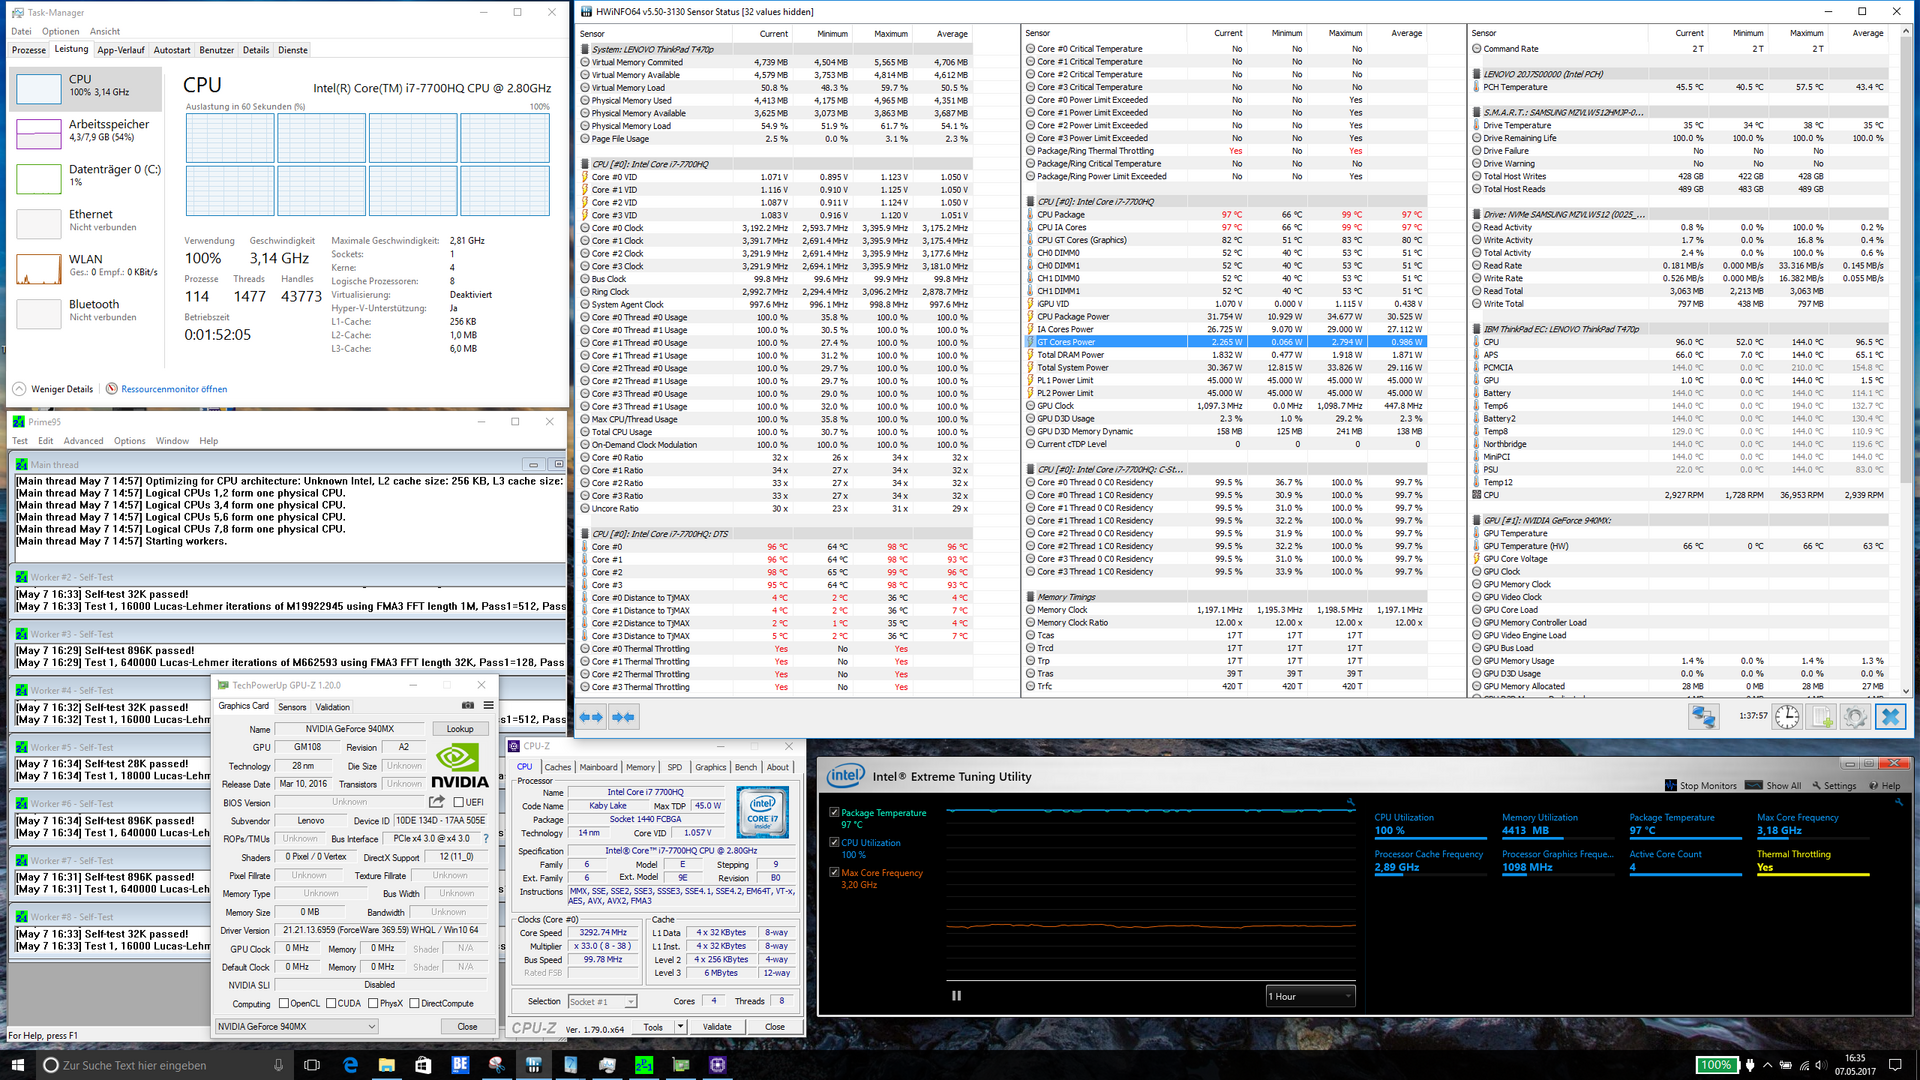Toggle the UEFI checkbox in GPU-Z

pyautogui.click(x=459, y=802)
